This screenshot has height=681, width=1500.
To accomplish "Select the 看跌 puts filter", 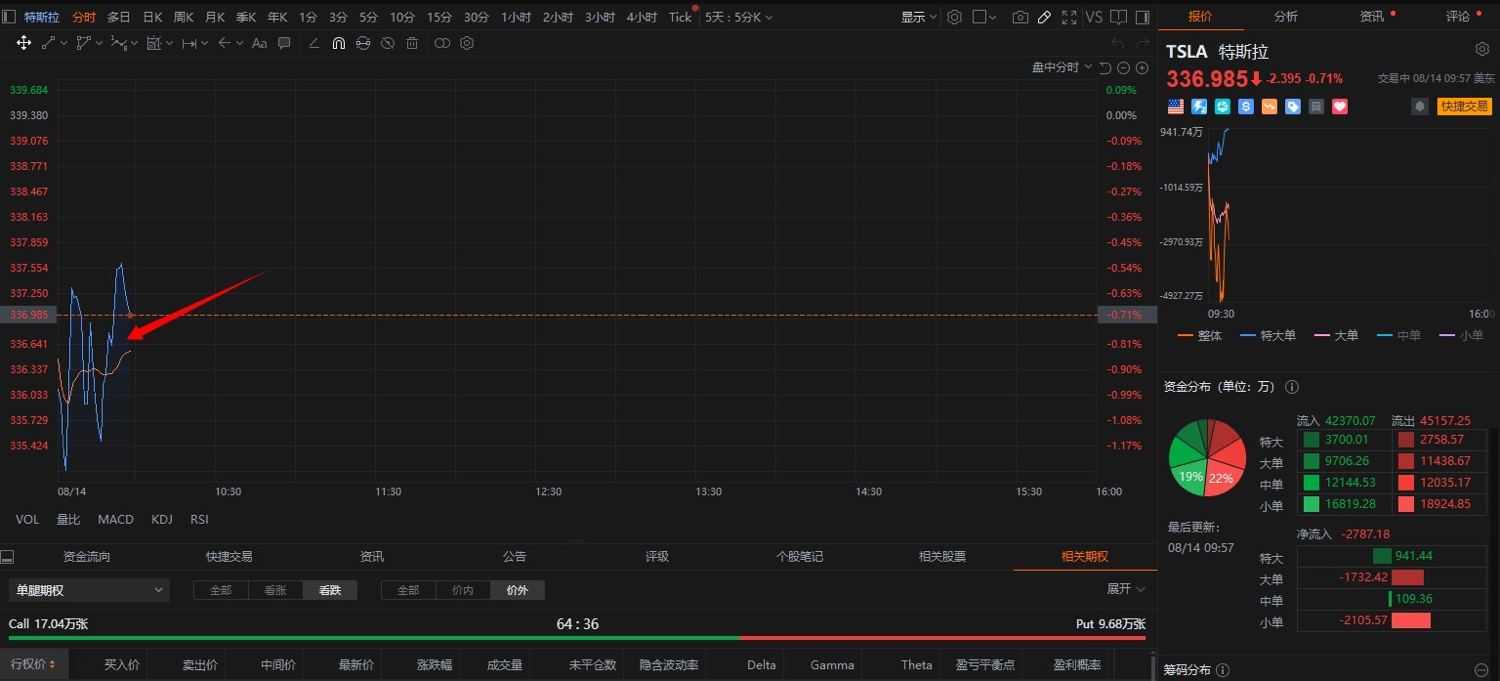I will click(330, 590).
